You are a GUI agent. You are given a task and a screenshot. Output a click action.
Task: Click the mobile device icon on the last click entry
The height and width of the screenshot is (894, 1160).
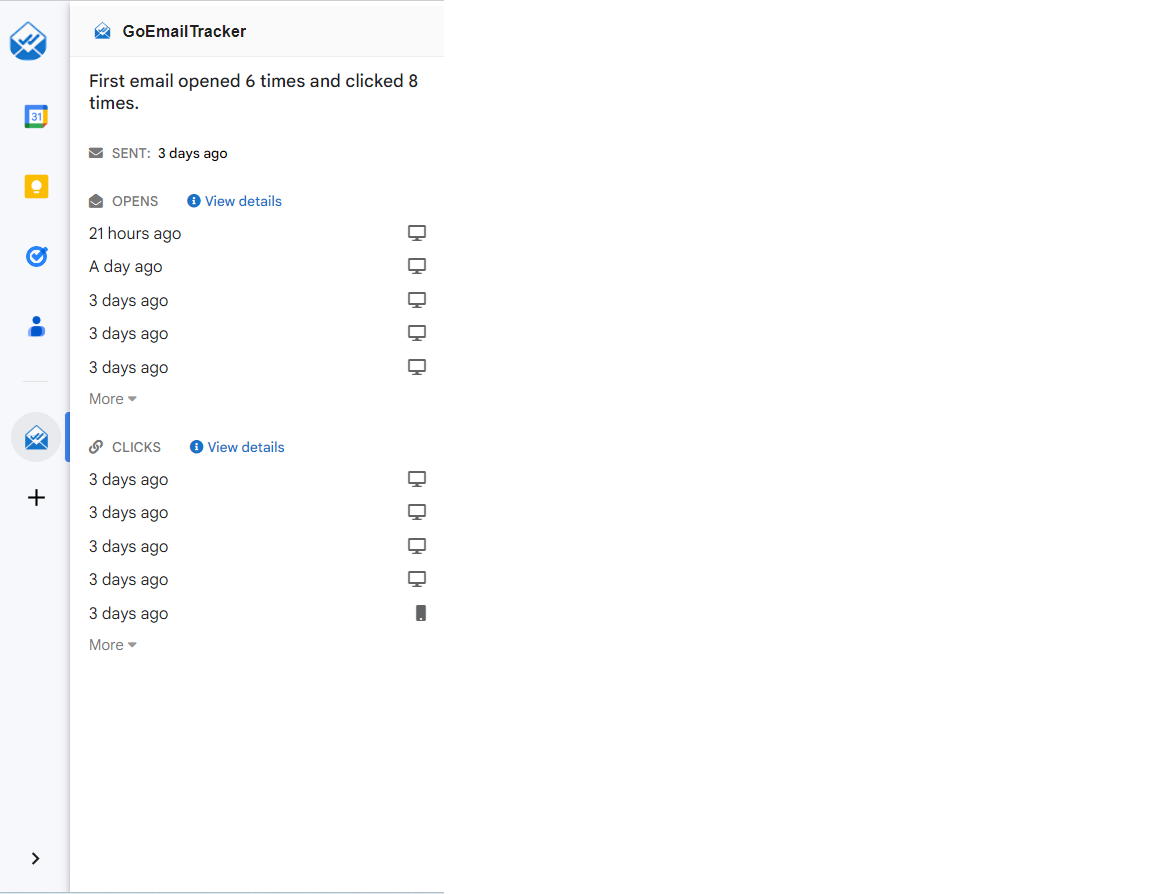click(x=420, y=612)
